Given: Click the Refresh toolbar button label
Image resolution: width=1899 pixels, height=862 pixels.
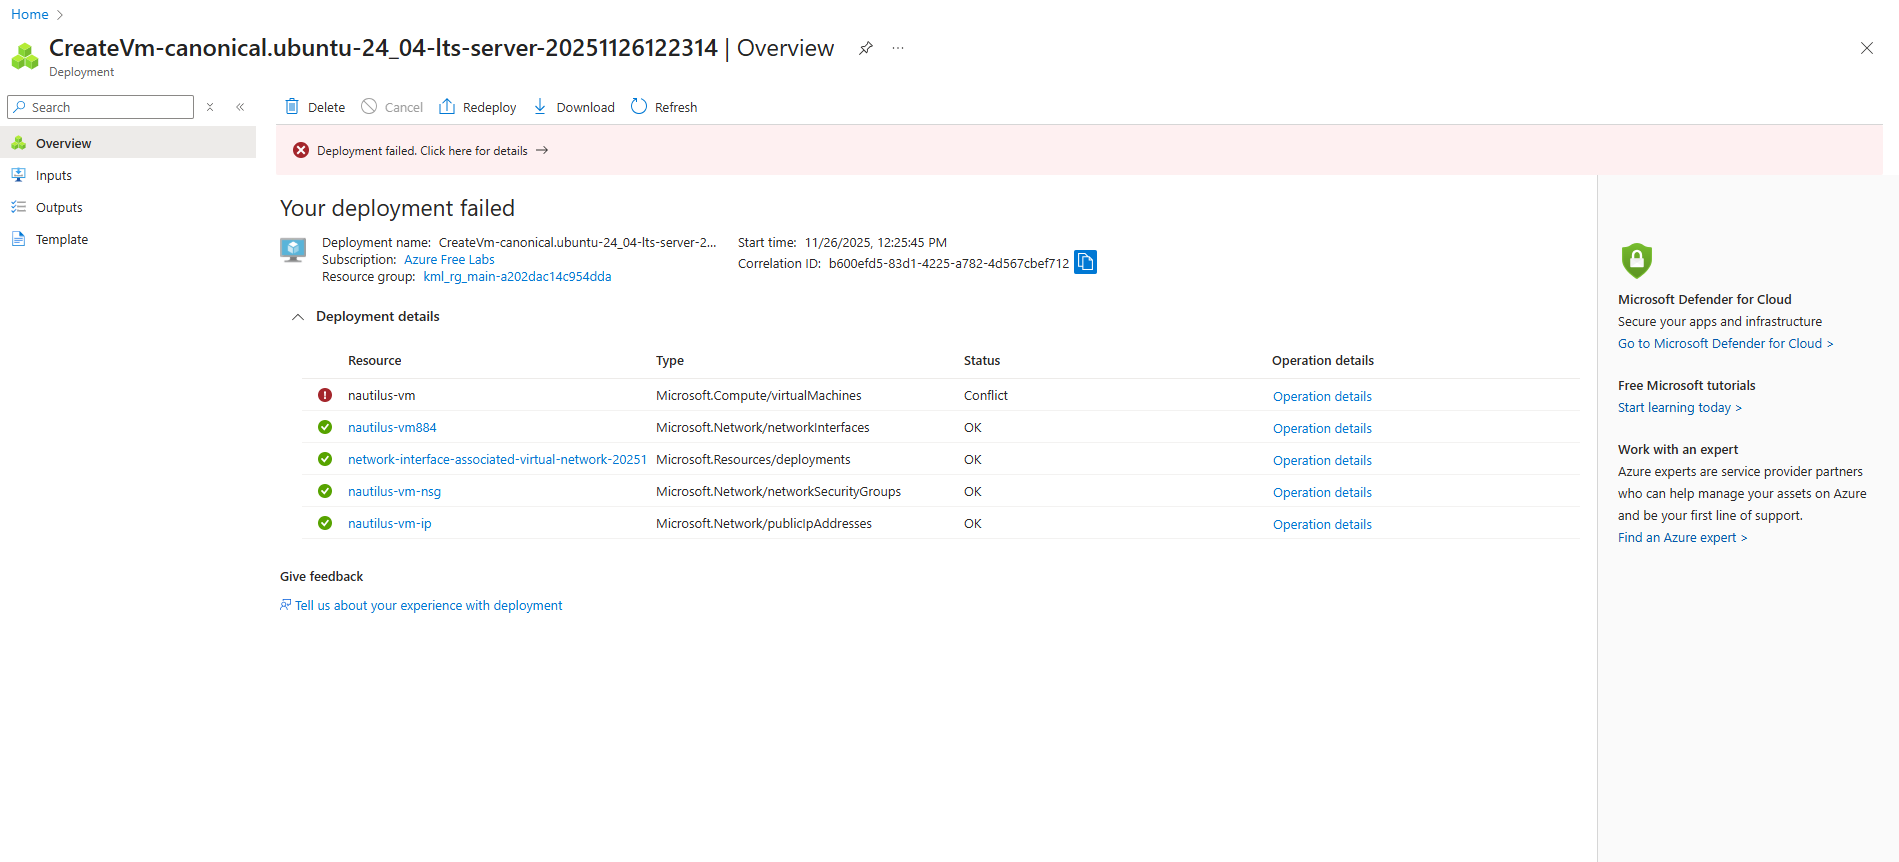Looking at the screenshot, I should coord(676,108).
